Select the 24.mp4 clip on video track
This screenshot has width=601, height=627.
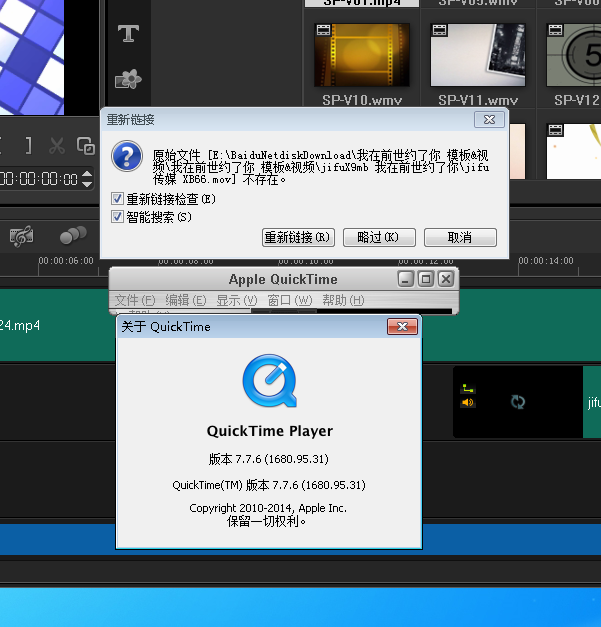(x=56, y=325)
